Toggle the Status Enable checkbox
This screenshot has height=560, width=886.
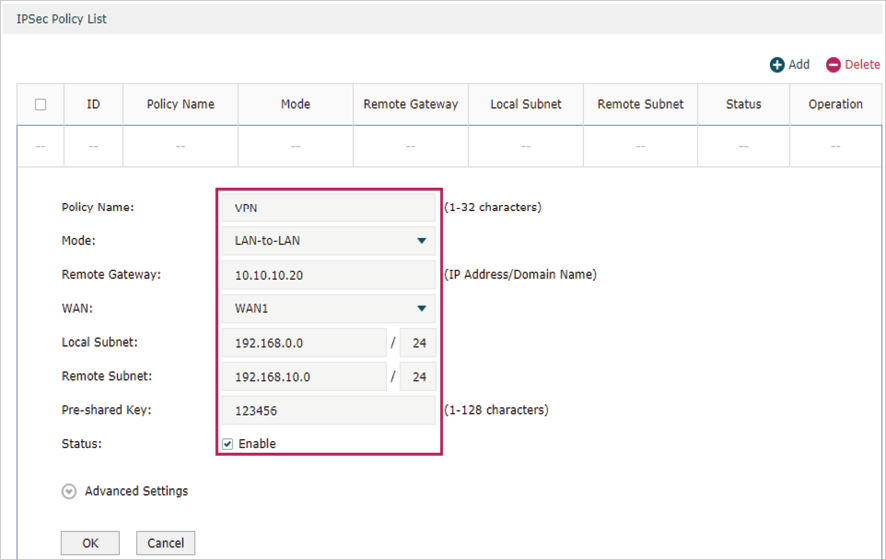coord(228,444)
